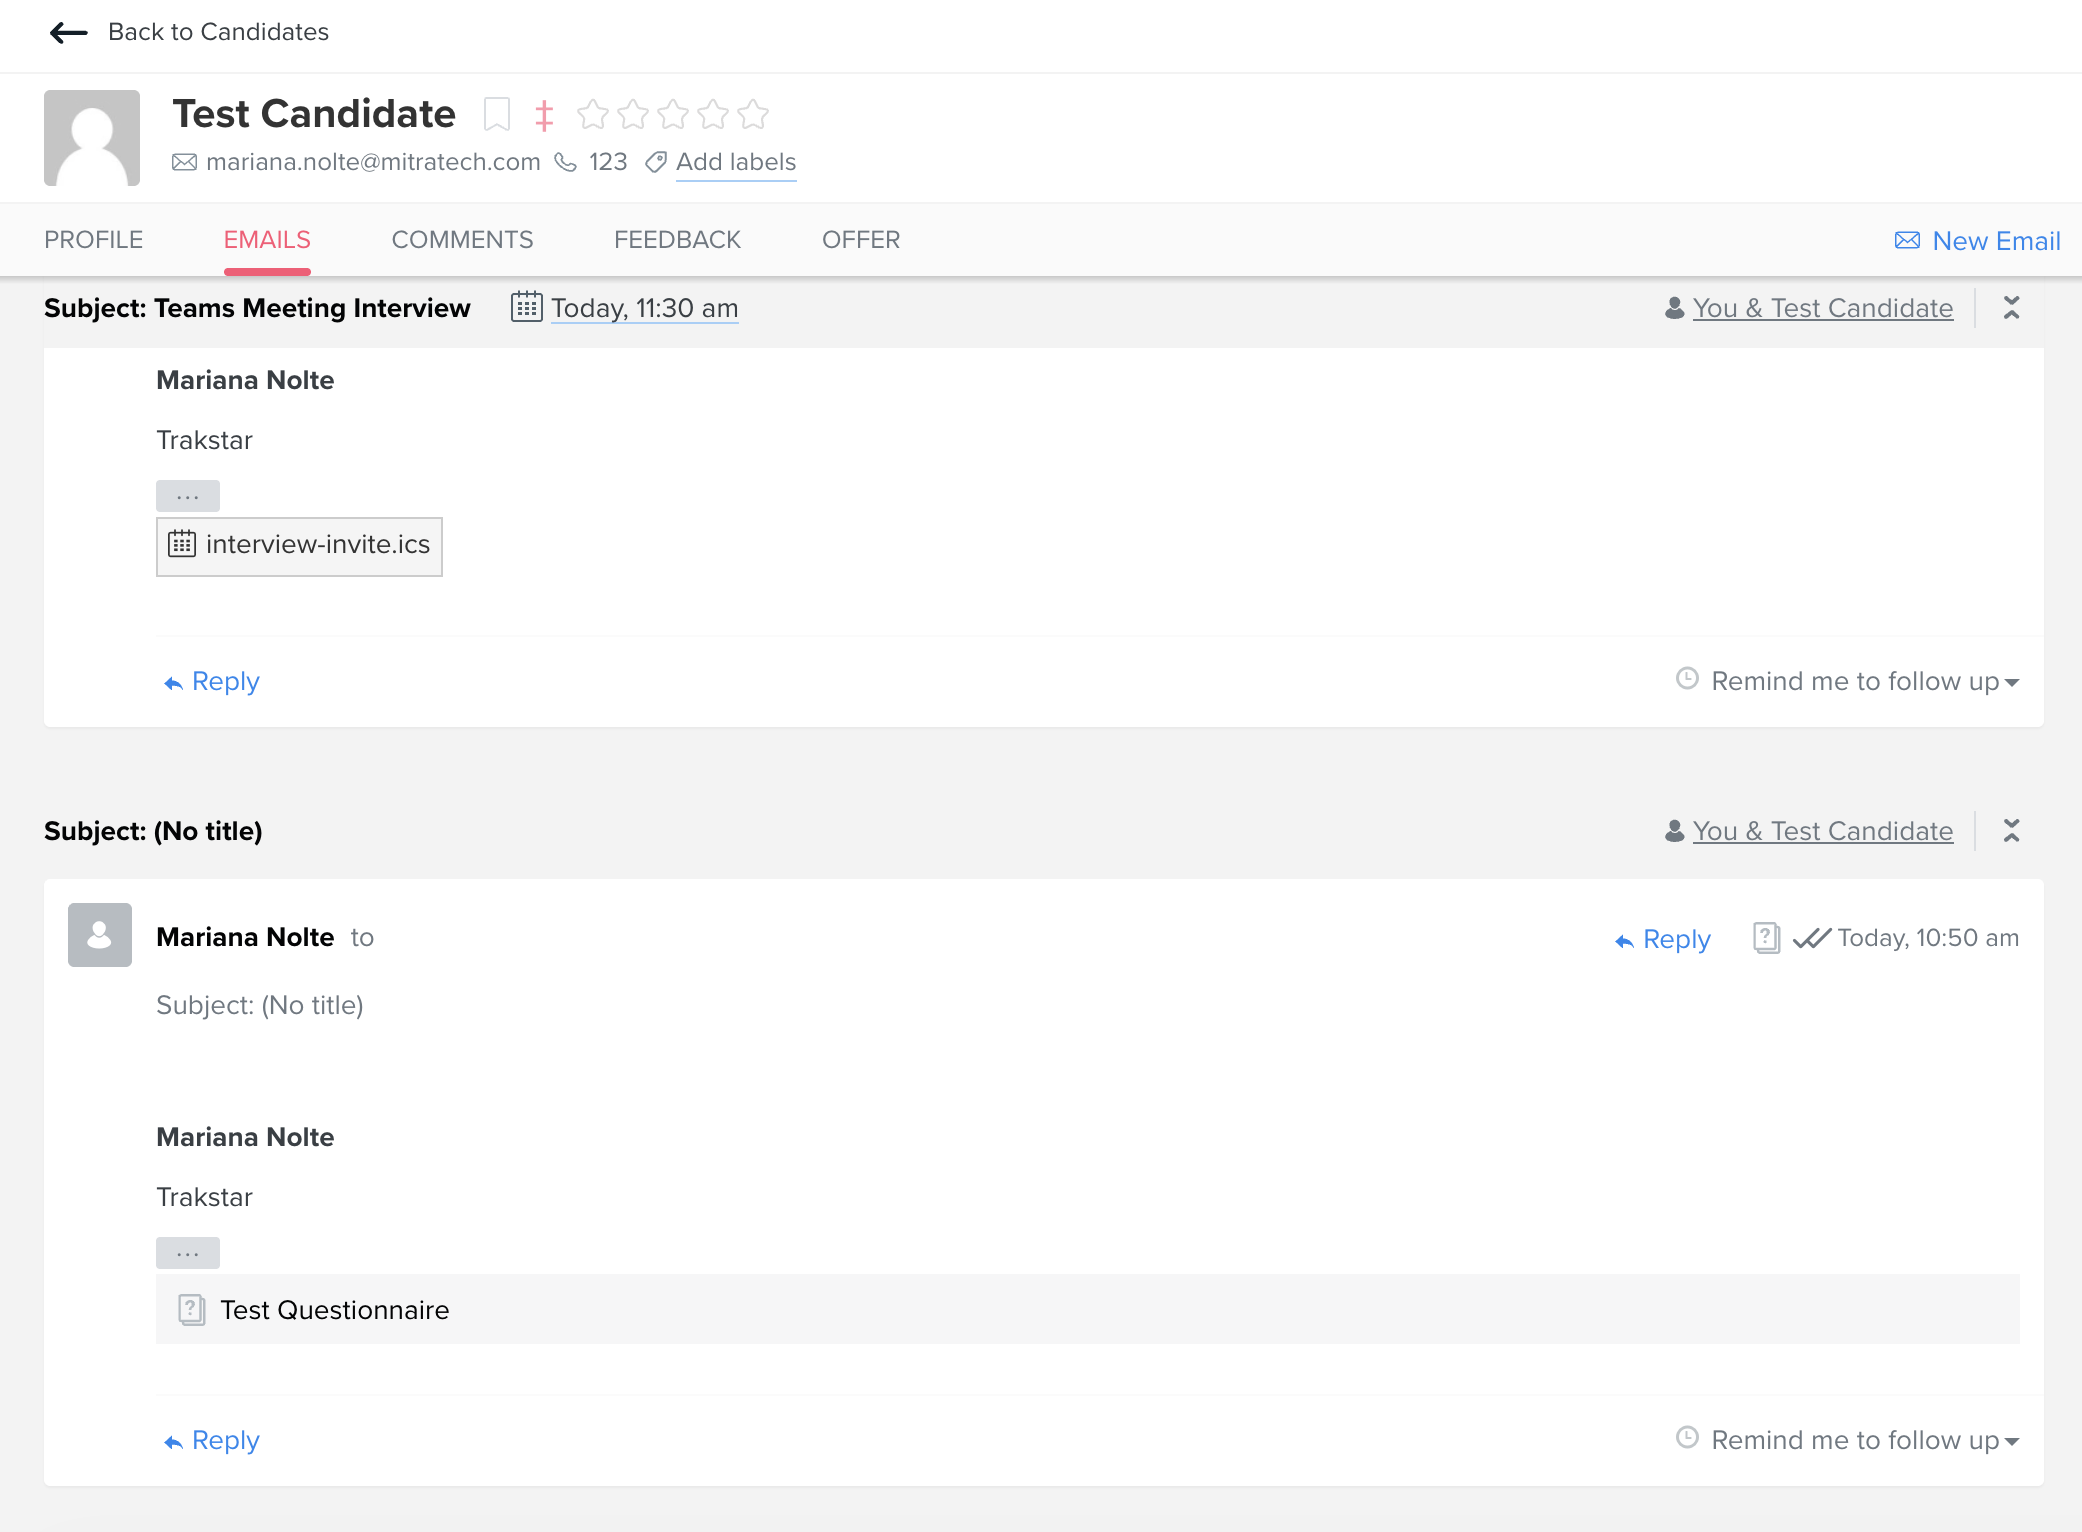This screenshot has width=2082, height=1532.
Task: Open You & Test Candidate participants in (No title) thread
Action: pyautogui.click(x=1822, y=831)
